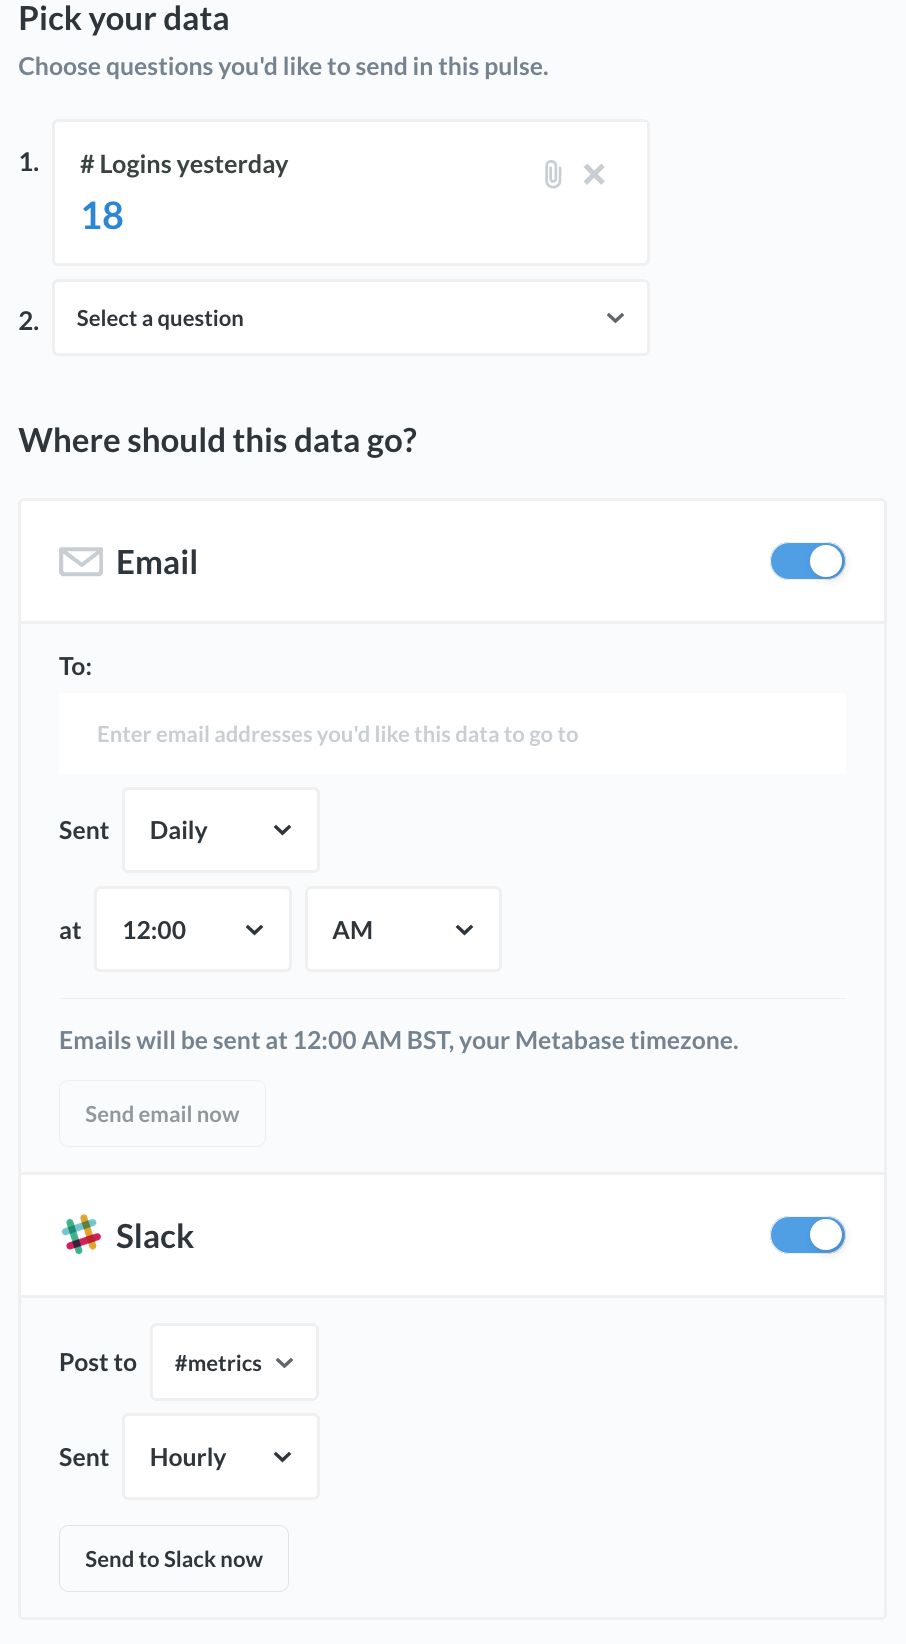This screenshot has height=1644, width=906.
Task: Change the Slack frequency from Hourly
Action: click(x=220, y=1457)
